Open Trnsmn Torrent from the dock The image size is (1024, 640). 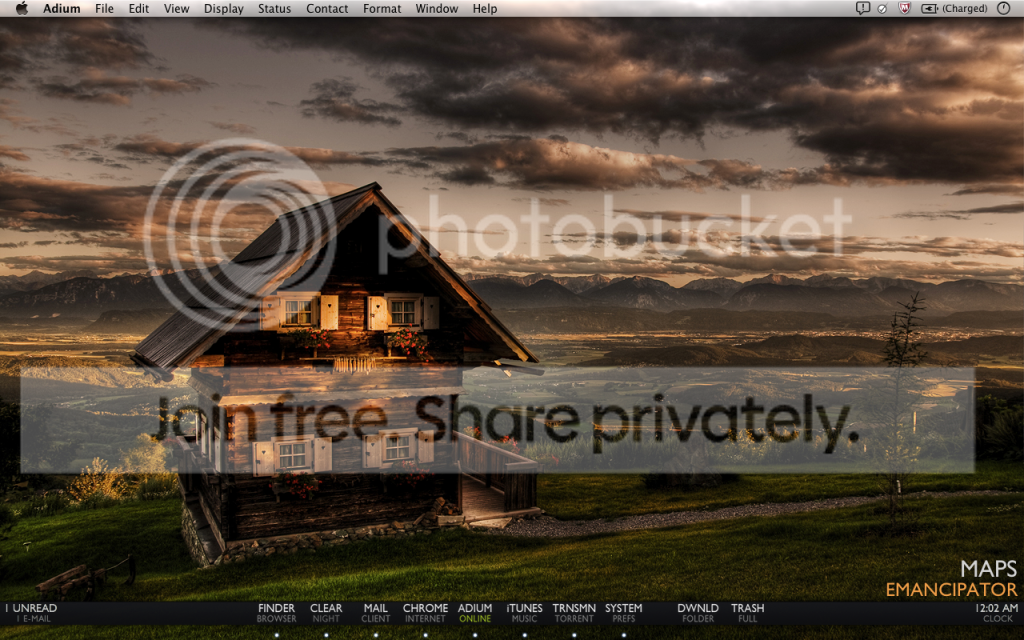574,613
